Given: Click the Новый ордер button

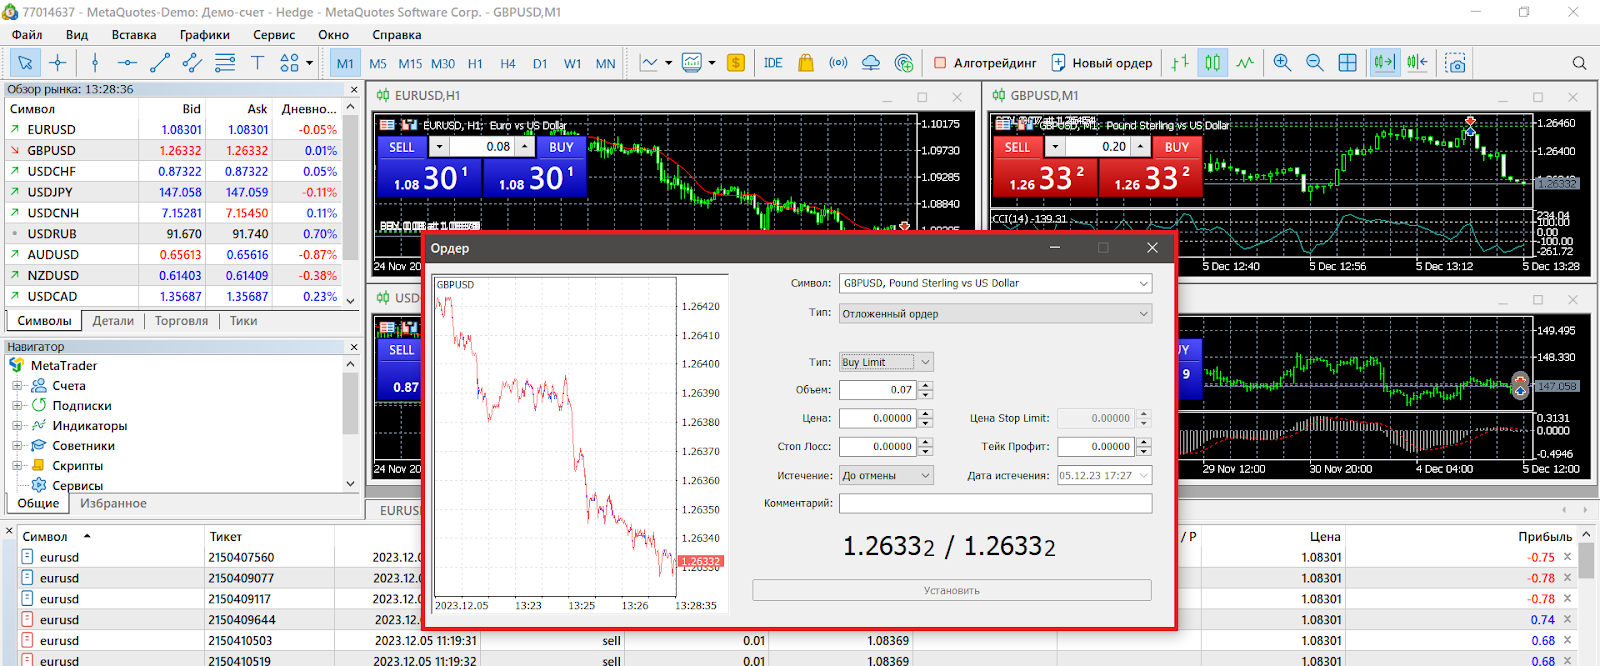Looking at the screenshot, I should [x=1101, y=63].
